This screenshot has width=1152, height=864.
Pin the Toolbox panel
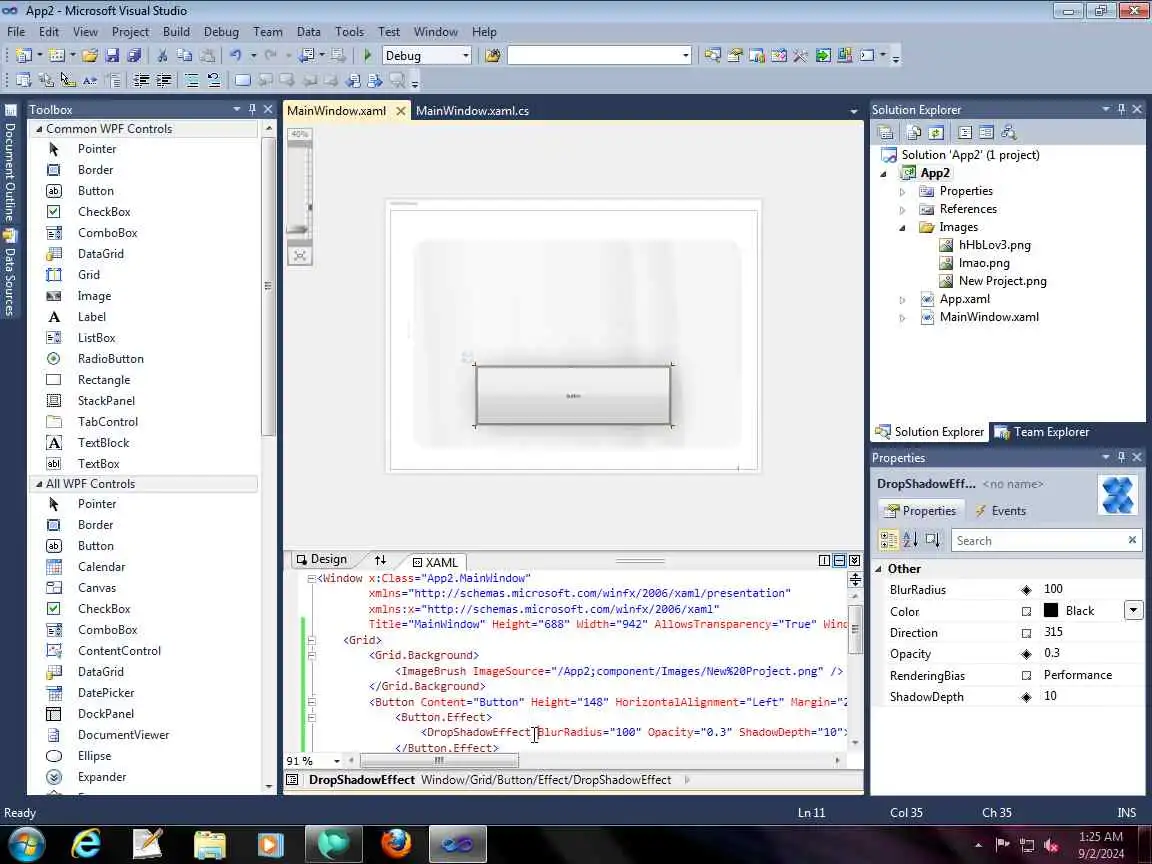[252, 109]
